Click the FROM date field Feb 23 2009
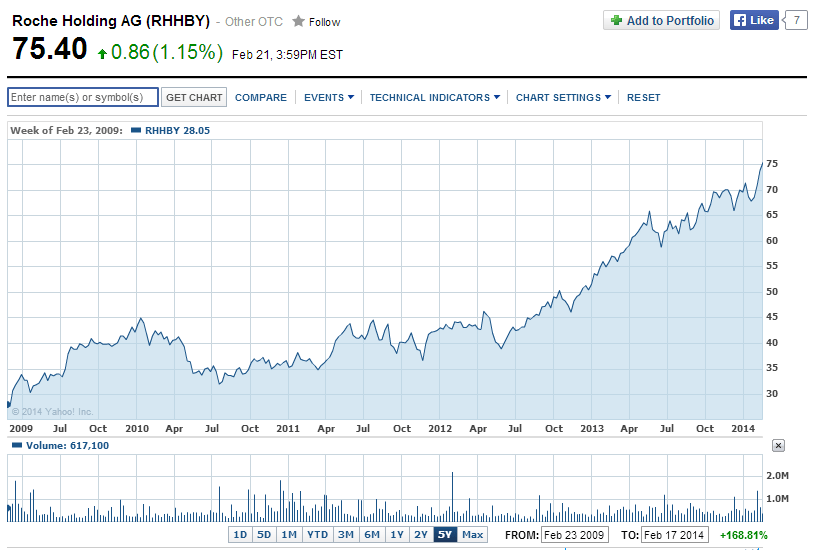The width and height of the screenshot is (822, 550). pos(575,535)
